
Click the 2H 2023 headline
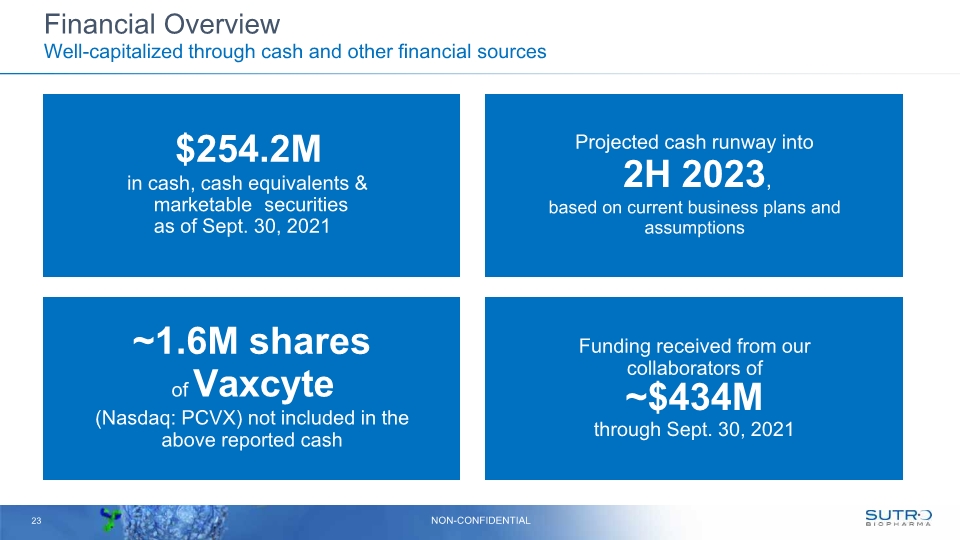pyautogui.click(x=692, y=176)
